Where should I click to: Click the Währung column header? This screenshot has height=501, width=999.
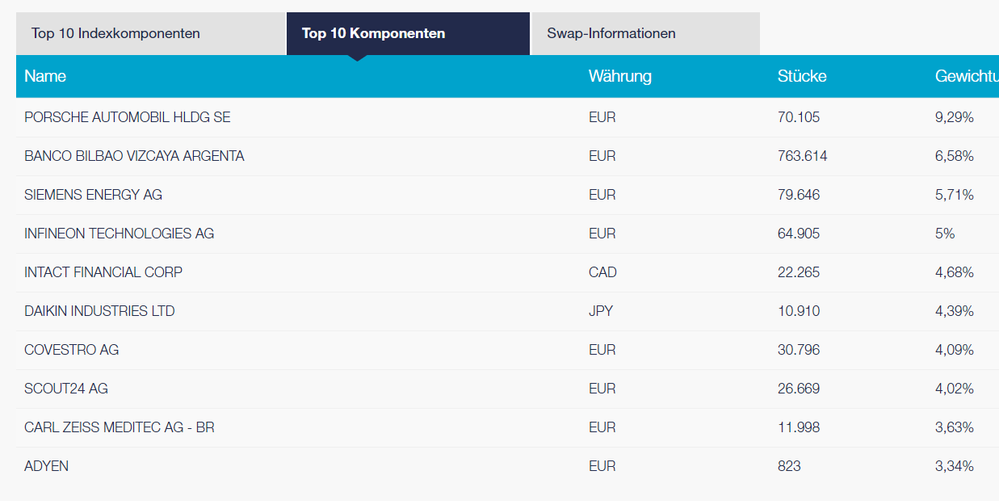[x=620, y=76]
